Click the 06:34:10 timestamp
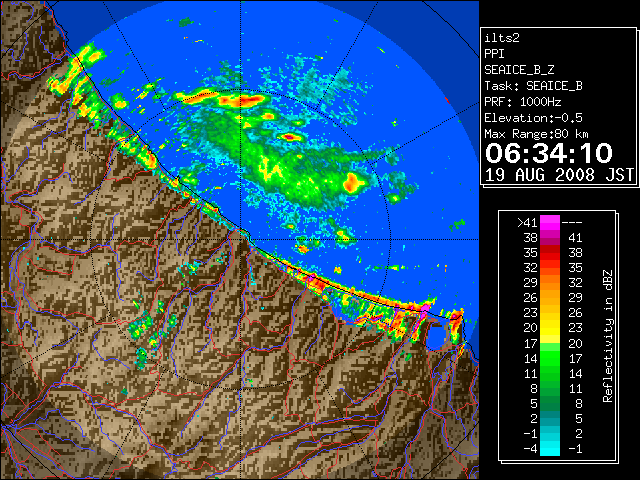Viewport: 640px width, 480px height. [549, 153]
